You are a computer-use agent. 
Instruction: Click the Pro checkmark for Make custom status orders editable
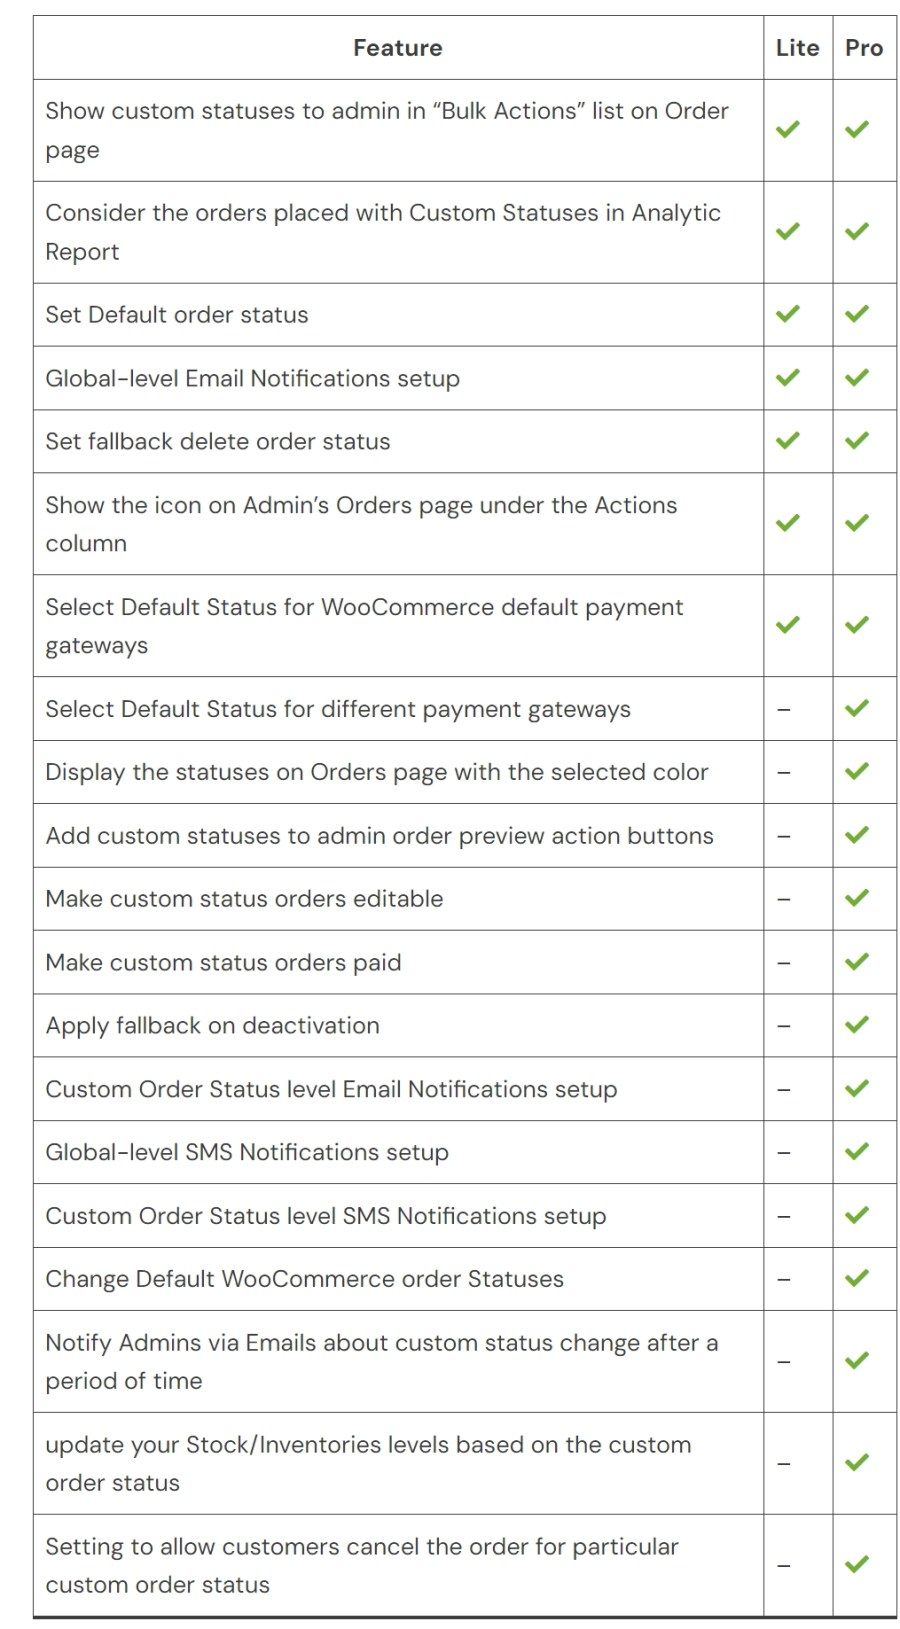857,898
